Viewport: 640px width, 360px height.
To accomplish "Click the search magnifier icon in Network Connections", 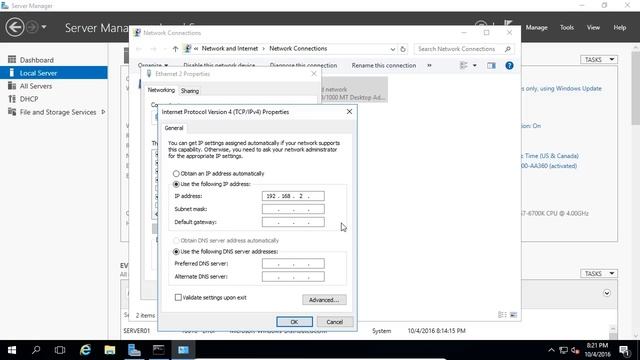I will [x=508, y=49].
